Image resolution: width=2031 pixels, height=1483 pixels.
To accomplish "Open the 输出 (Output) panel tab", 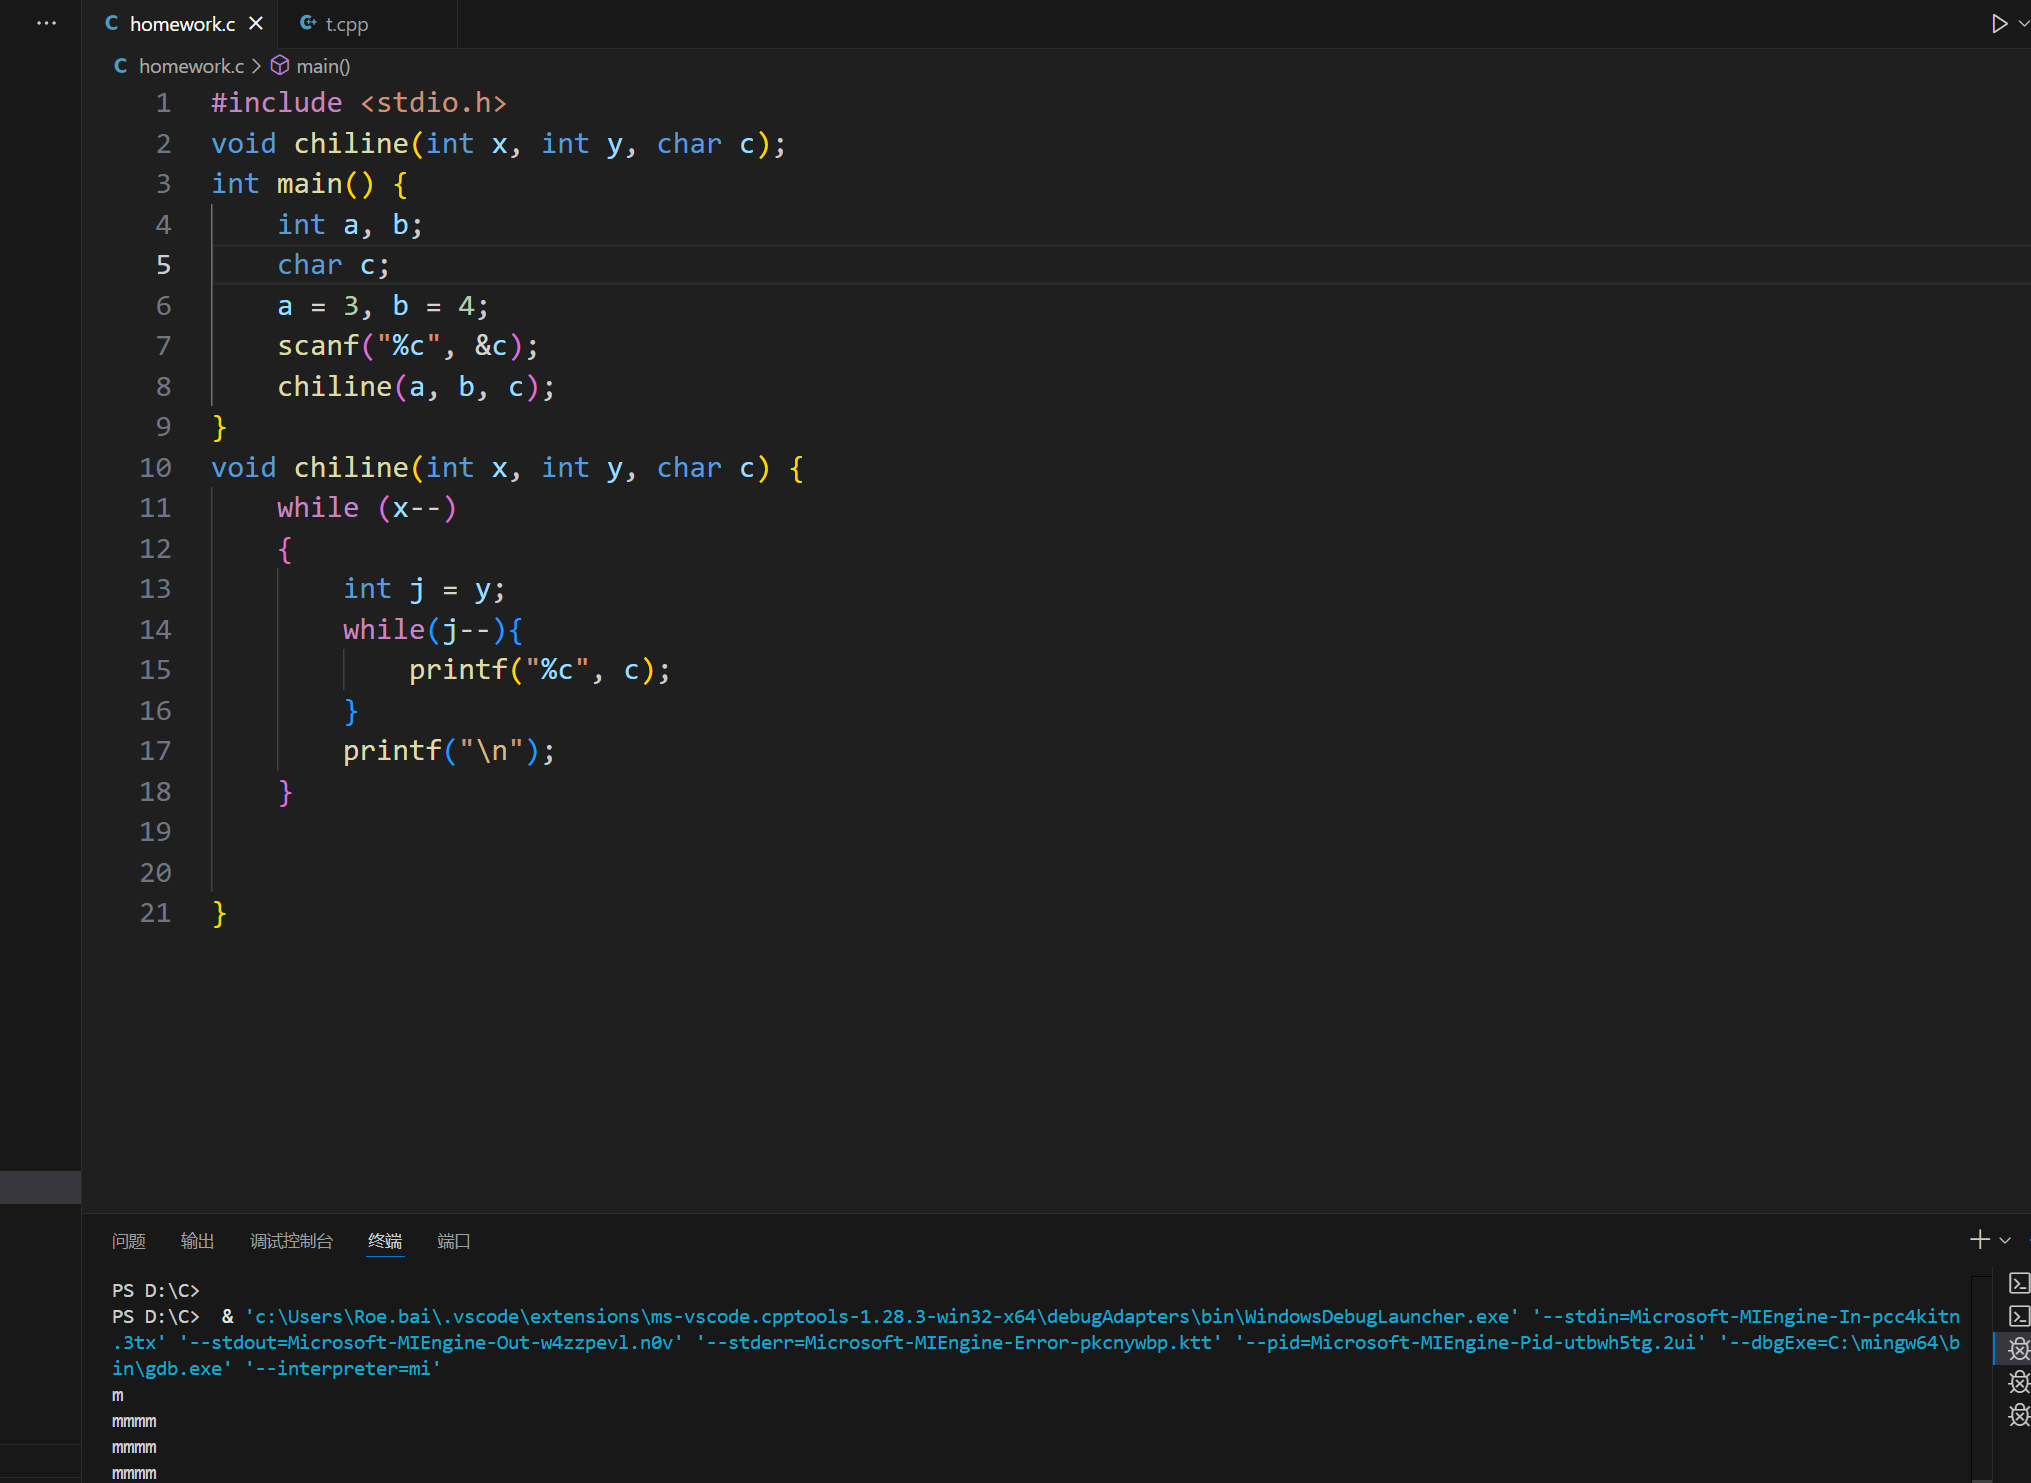I will tap(197, 1241).
